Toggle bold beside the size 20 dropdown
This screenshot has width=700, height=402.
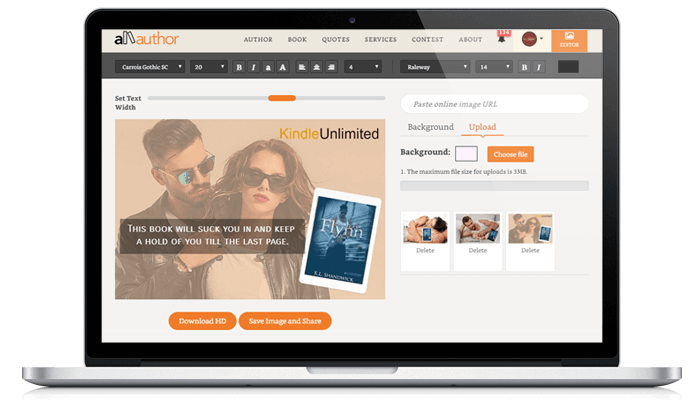coord(240,67)
